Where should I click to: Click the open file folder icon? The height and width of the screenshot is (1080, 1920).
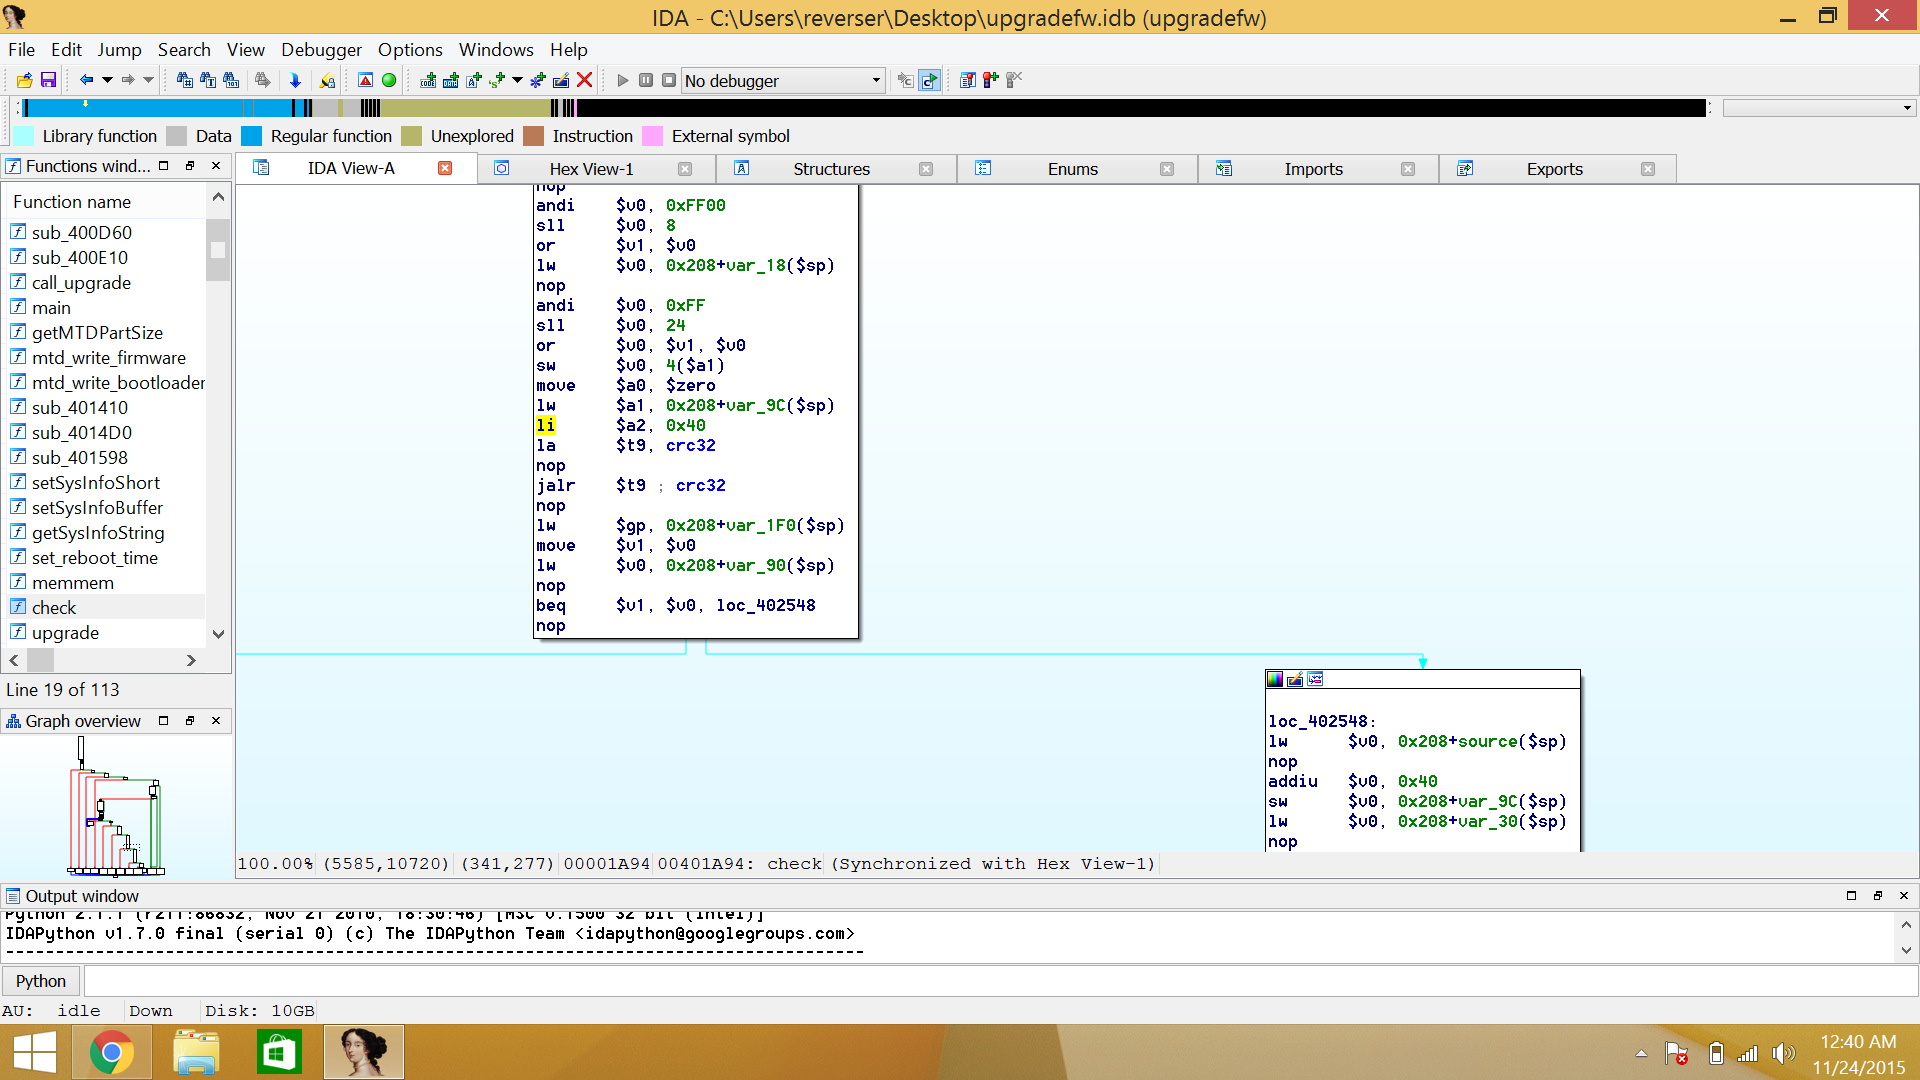24,80
